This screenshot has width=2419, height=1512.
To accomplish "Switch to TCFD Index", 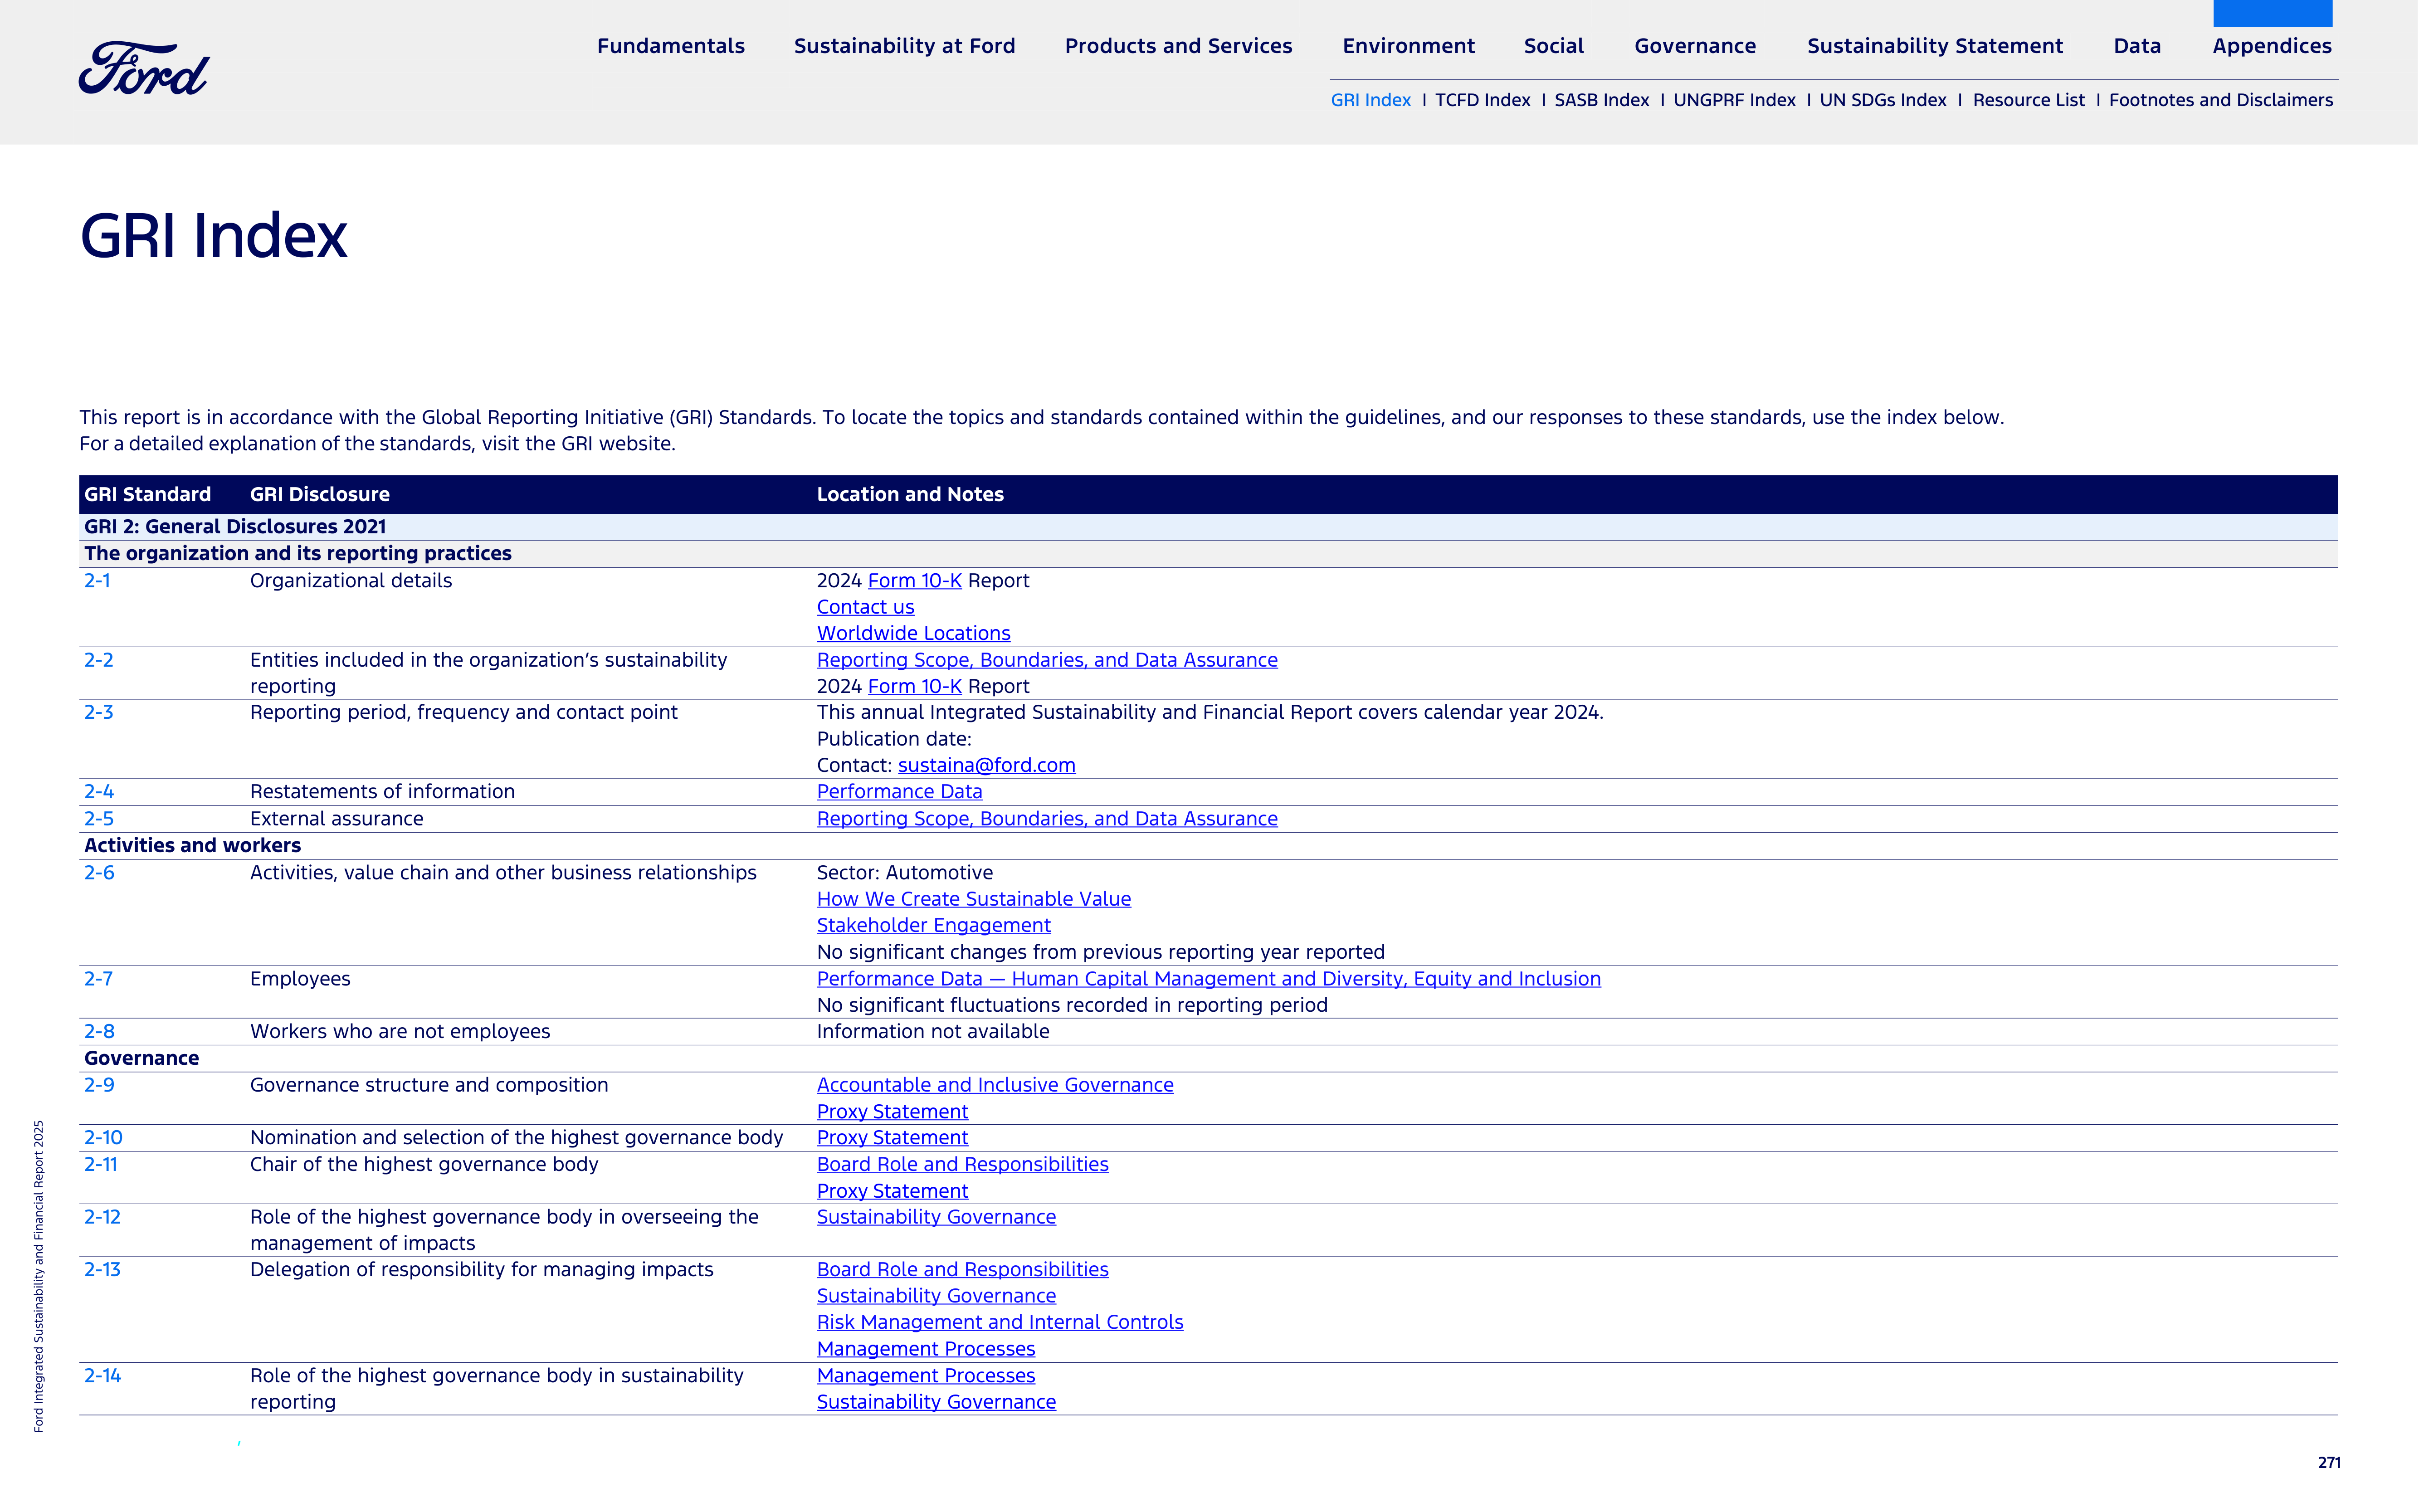I will point(1482,100).
